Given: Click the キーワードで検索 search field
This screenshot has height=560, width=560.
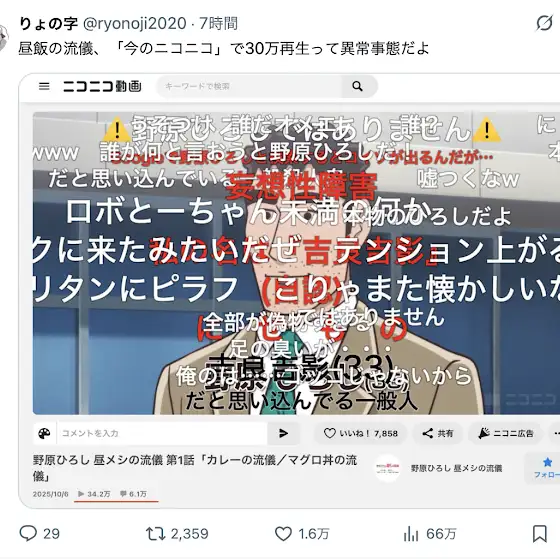Looking at the screenshot, I should (x=249, y=86).
